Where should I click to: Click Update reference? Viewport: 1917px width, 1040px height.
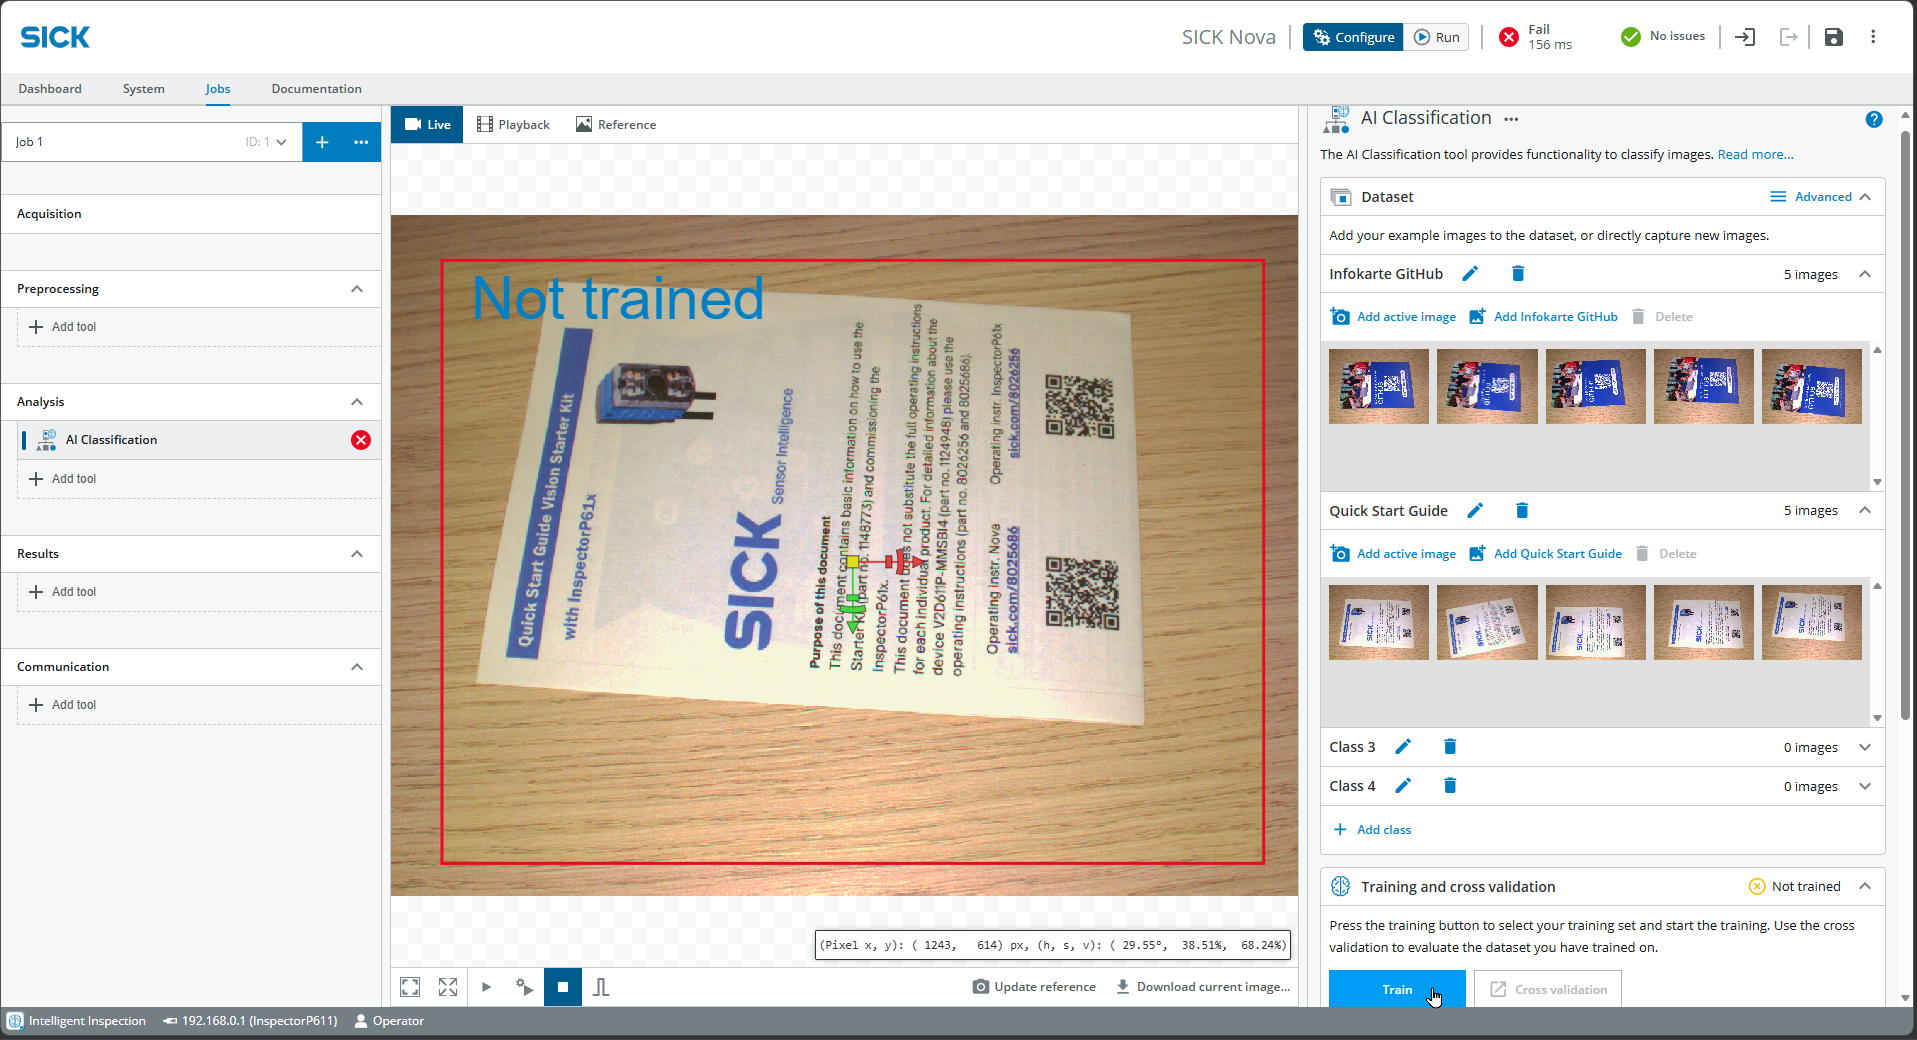click(1034, 987)
